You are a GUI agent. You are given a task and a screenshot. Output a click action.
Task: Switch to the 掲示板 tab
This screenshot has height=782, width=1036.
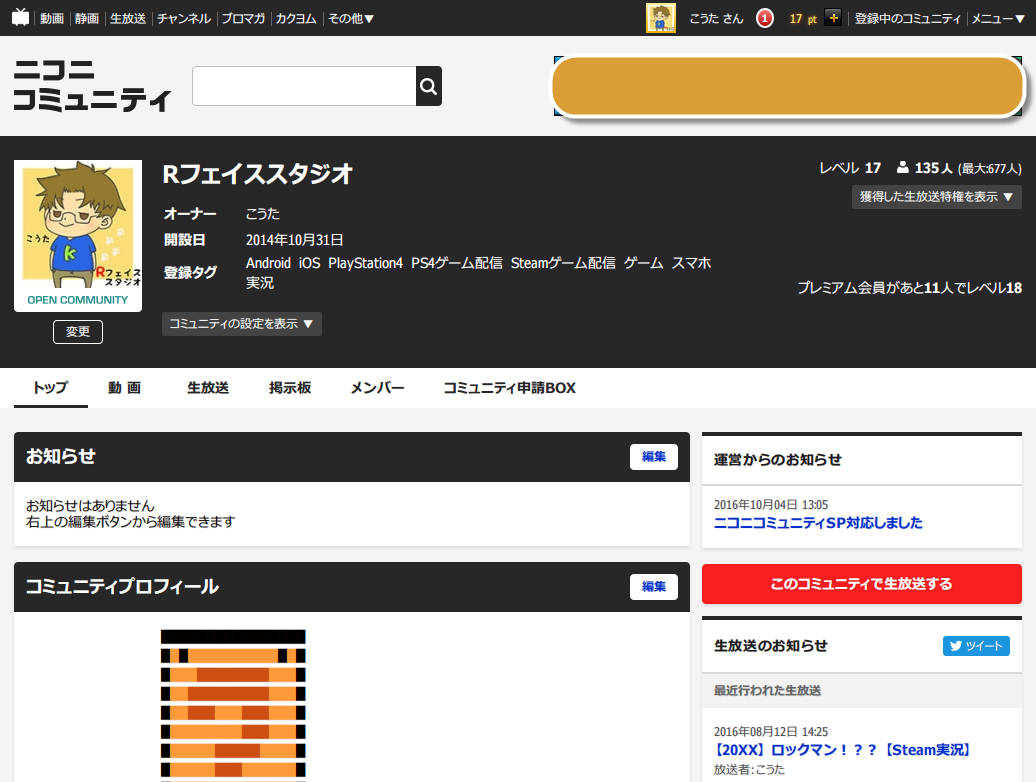point(290,388)
